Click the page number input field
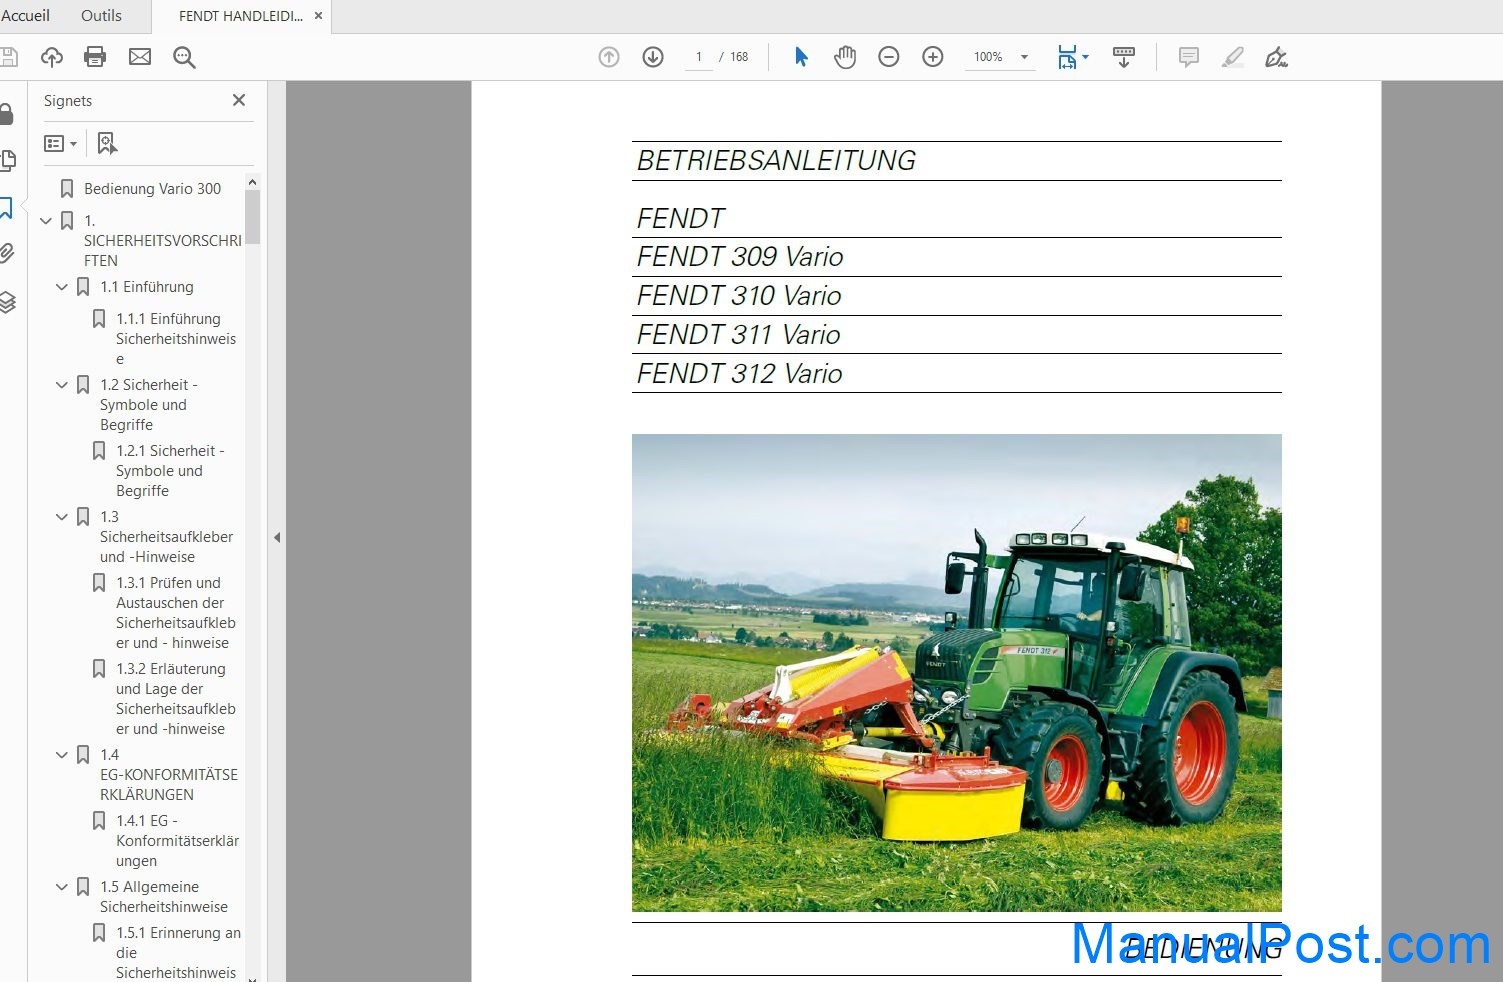1503x982 pixels. (x=699, y=57)
